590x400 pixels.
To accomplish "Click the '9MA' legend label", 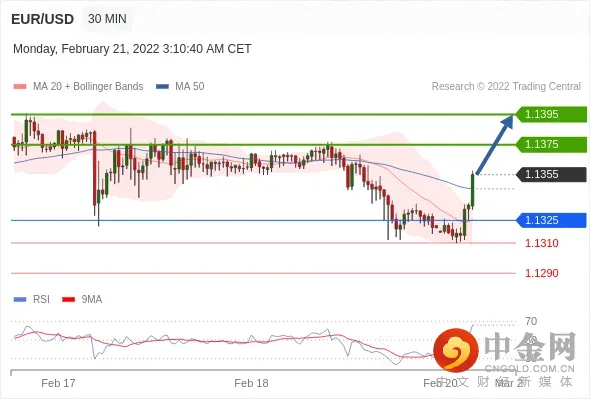I will (x=92, y=300).
